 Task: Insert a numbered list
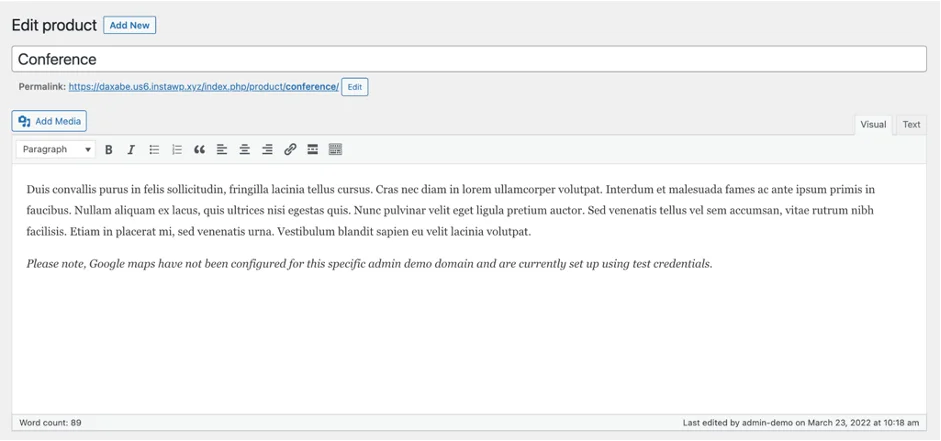(176, 150)
